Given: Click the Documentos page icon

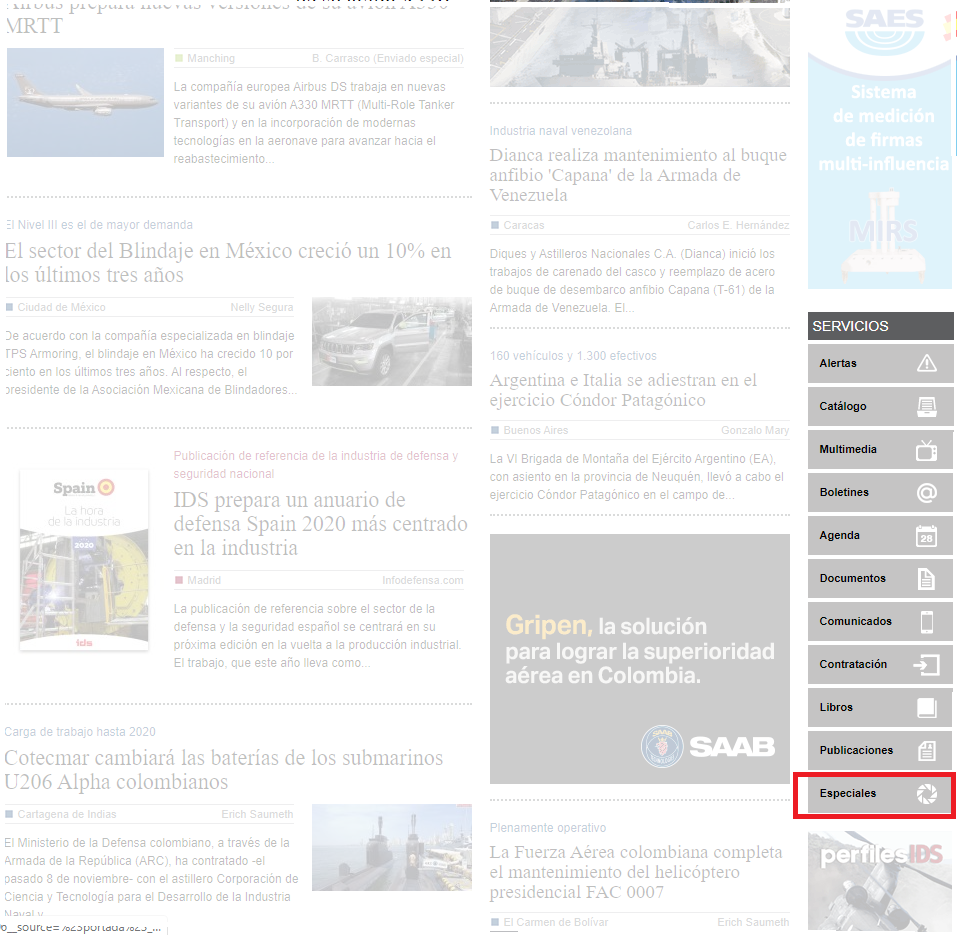Looking at the screenshot, I should (926, 579).
